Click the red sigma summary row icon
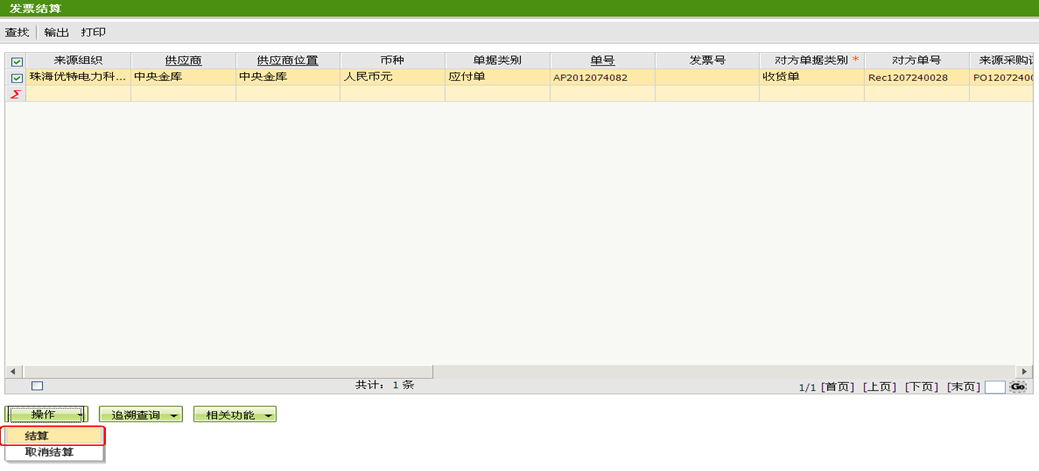The width and height of the screenshot is (1039, 471). (16, 94)
